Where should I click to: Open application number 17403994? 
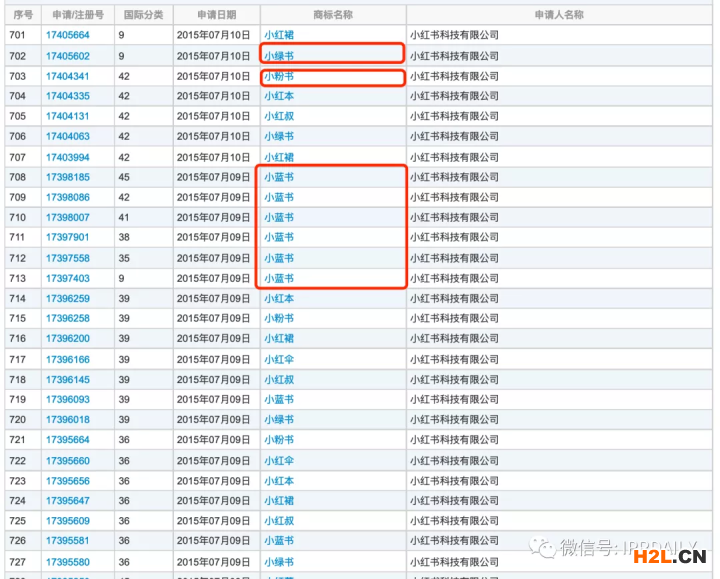point(68,157)
